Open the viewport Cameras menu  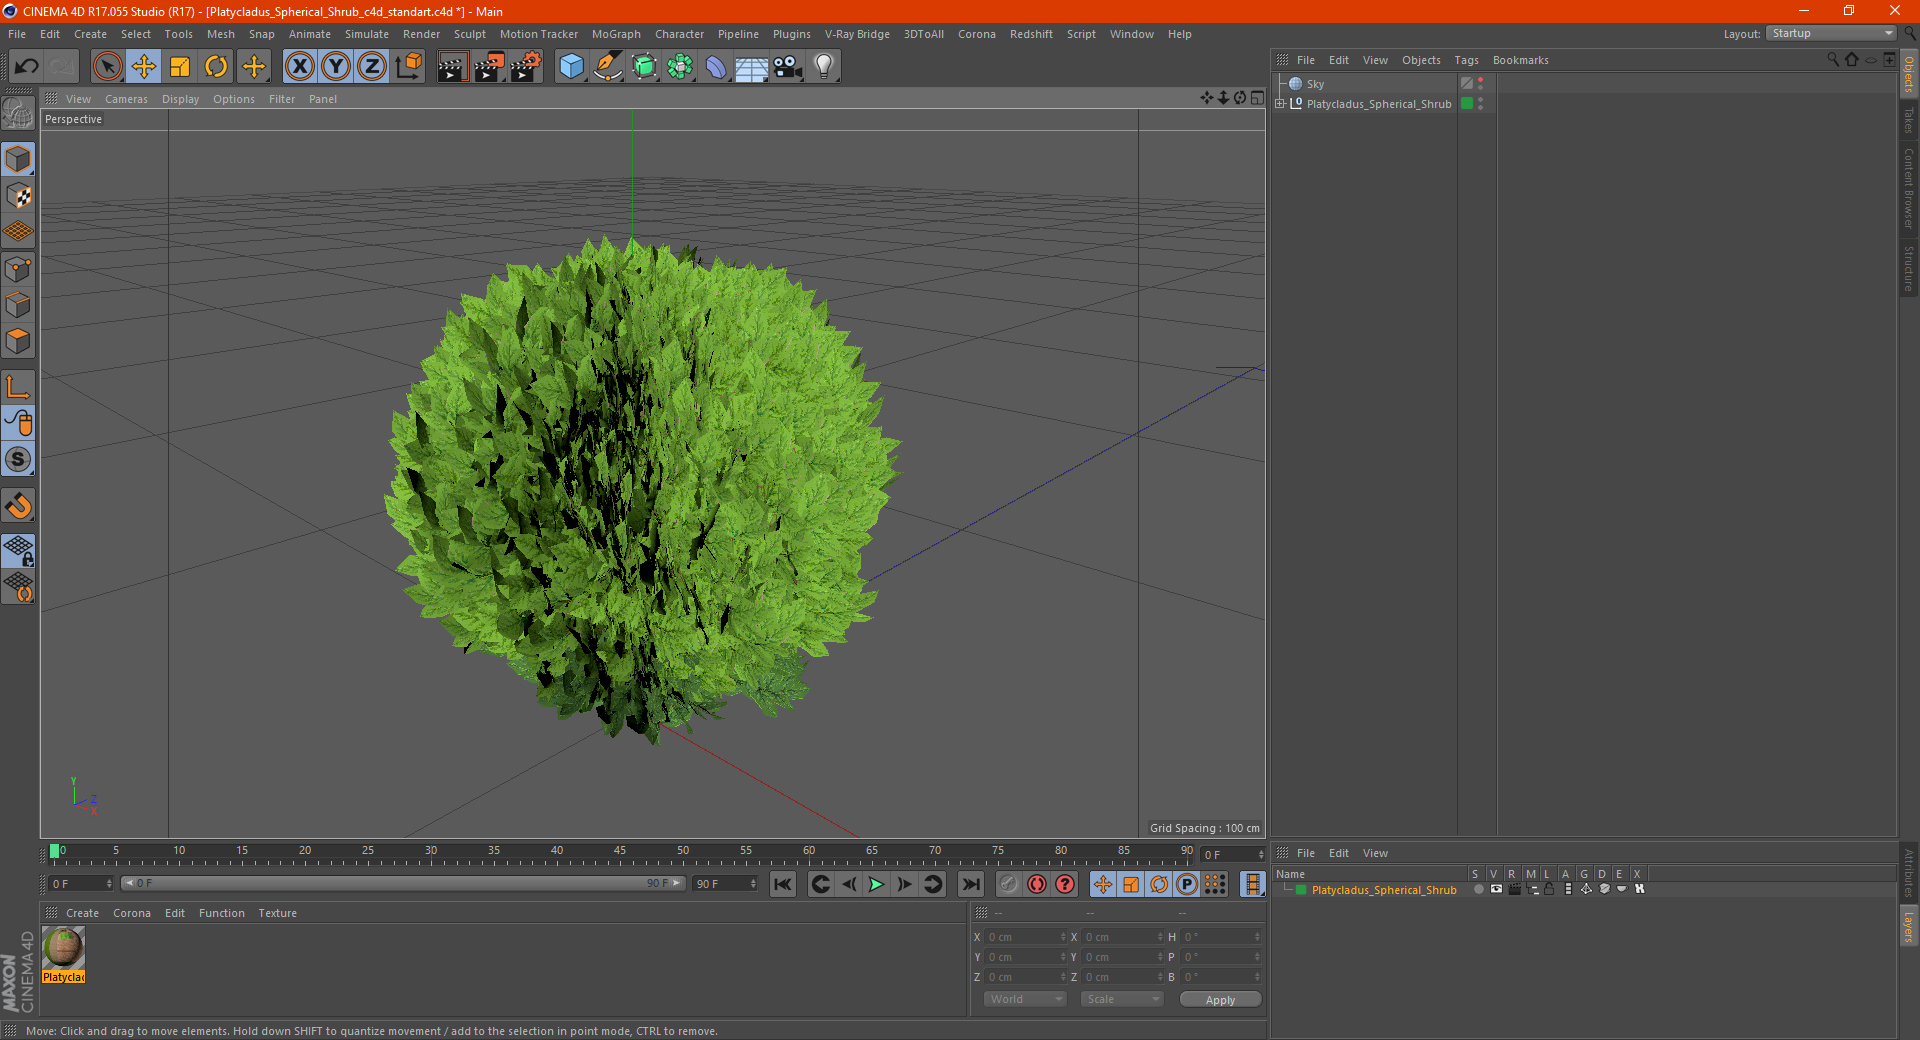pyautogui.click(x=126, y=99)
